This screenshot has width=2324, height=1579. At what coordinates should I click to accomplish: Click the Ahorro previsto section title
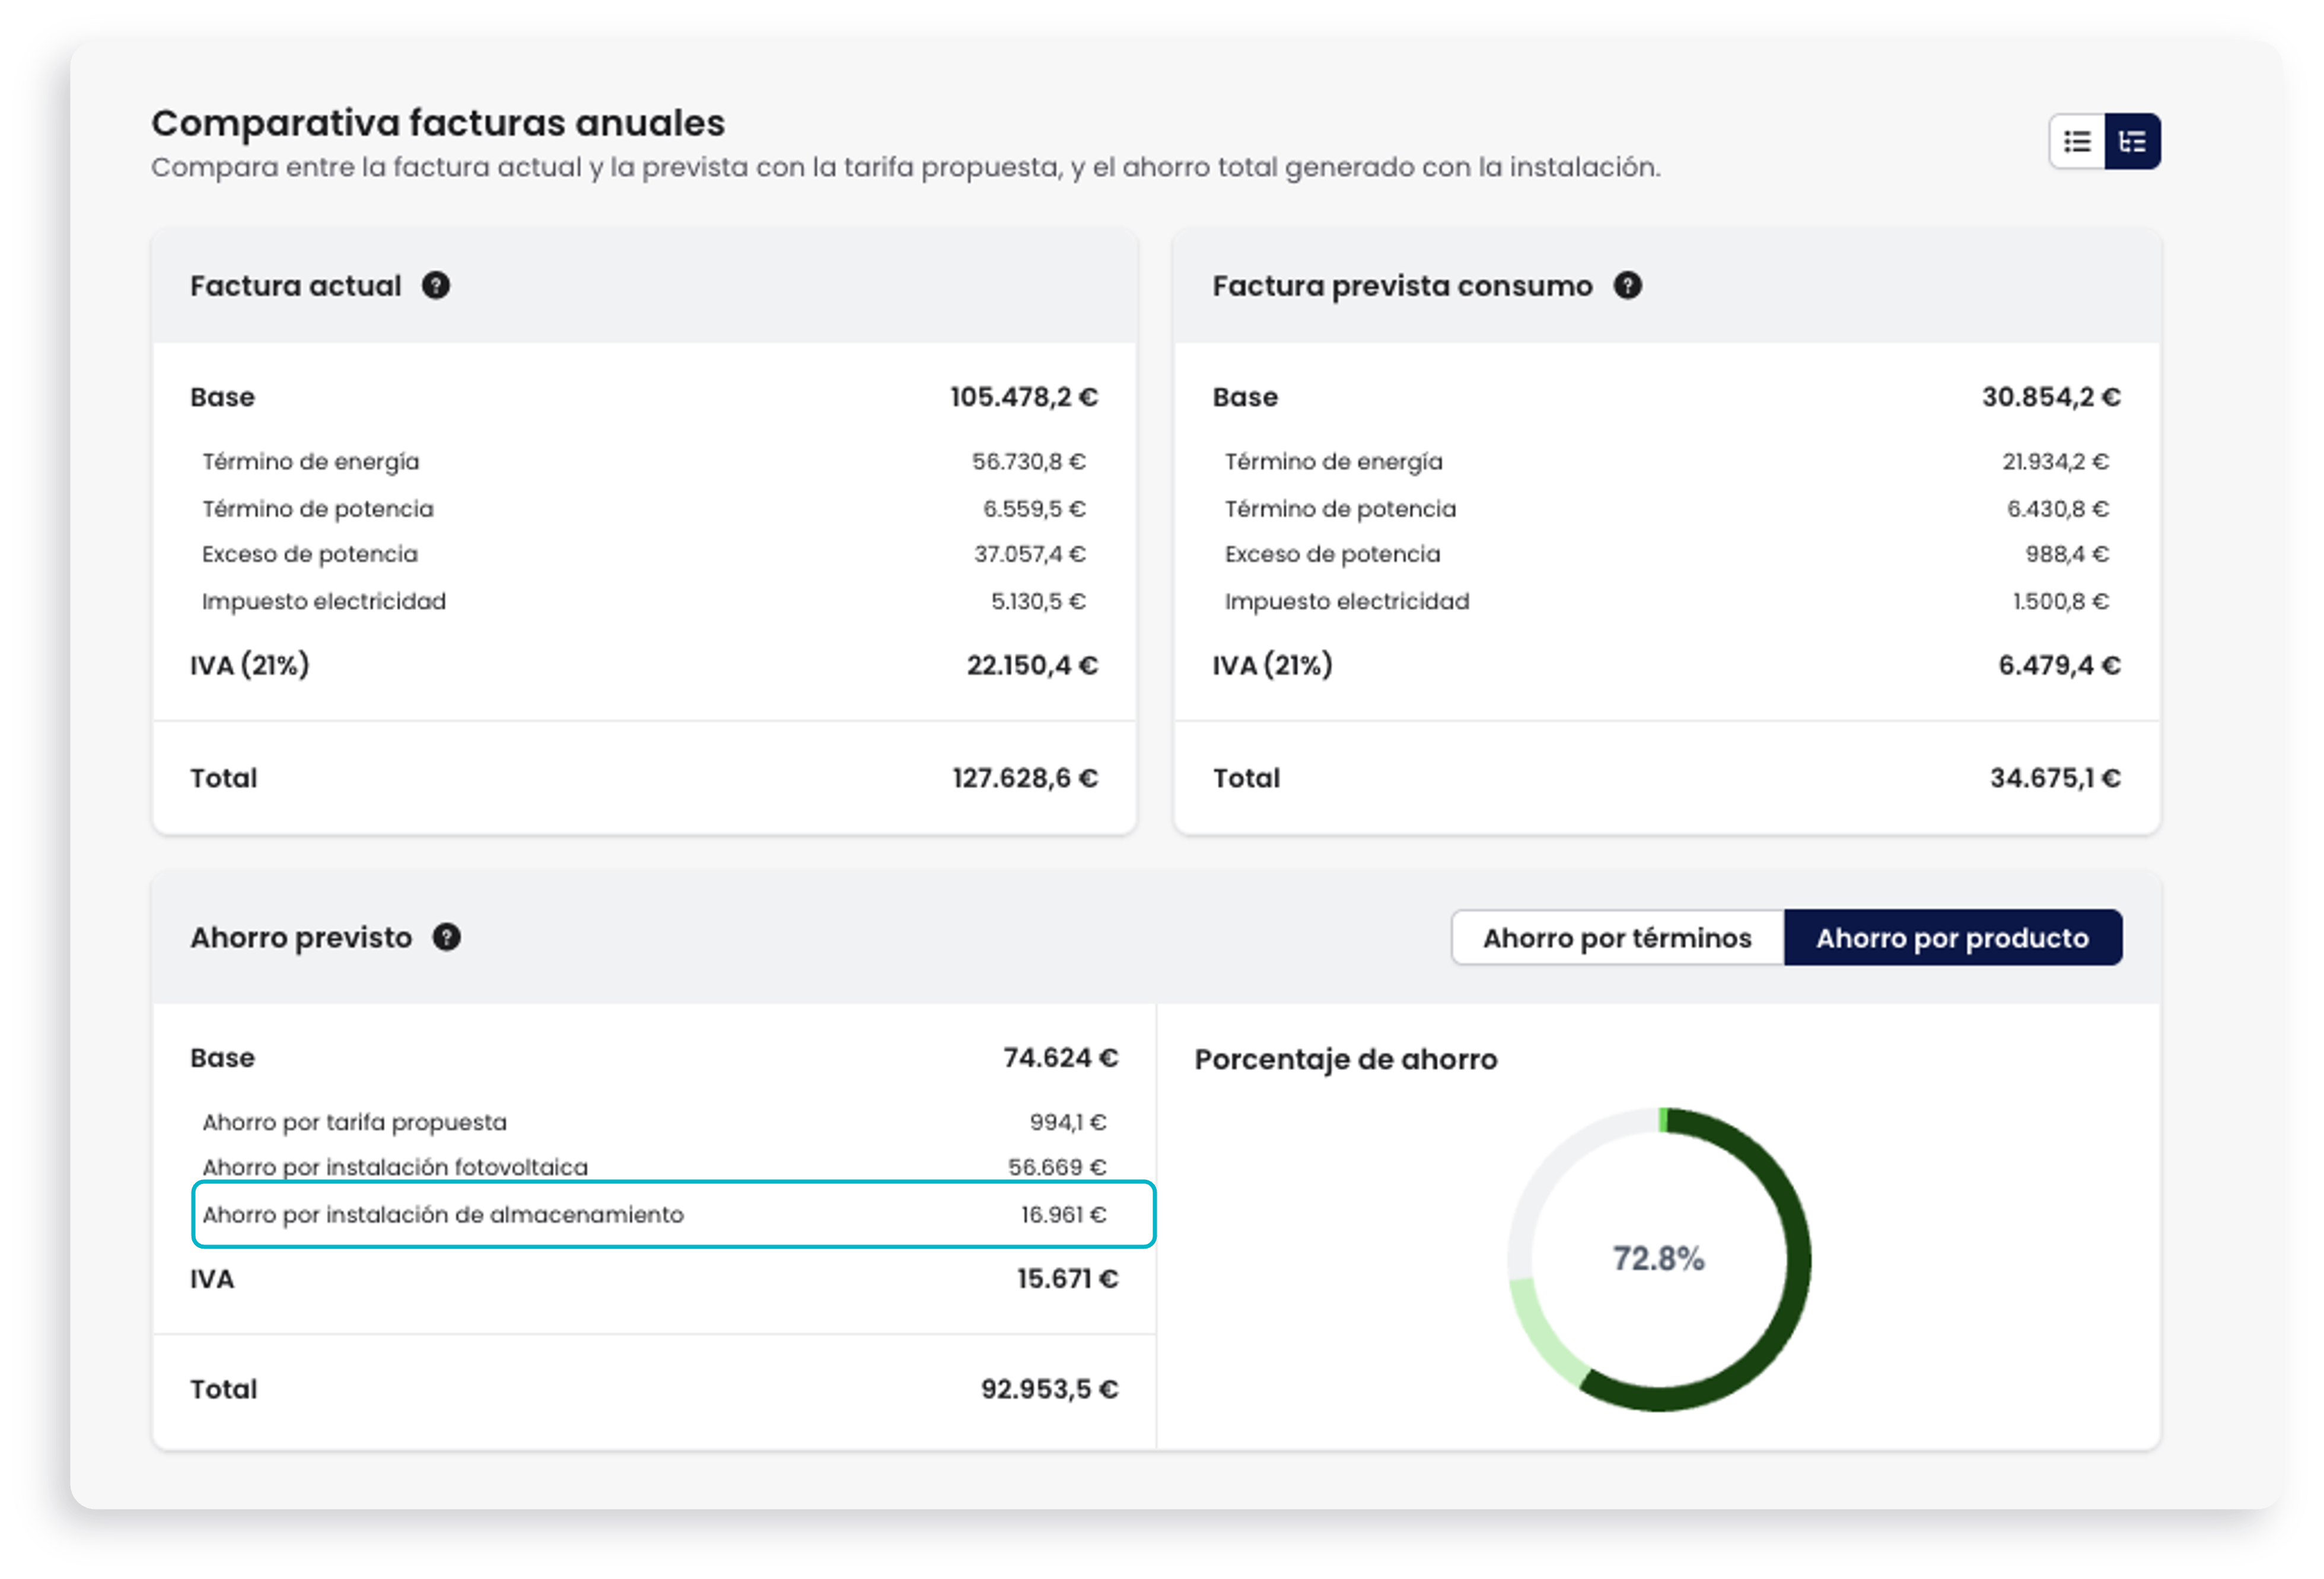(301, 938)
